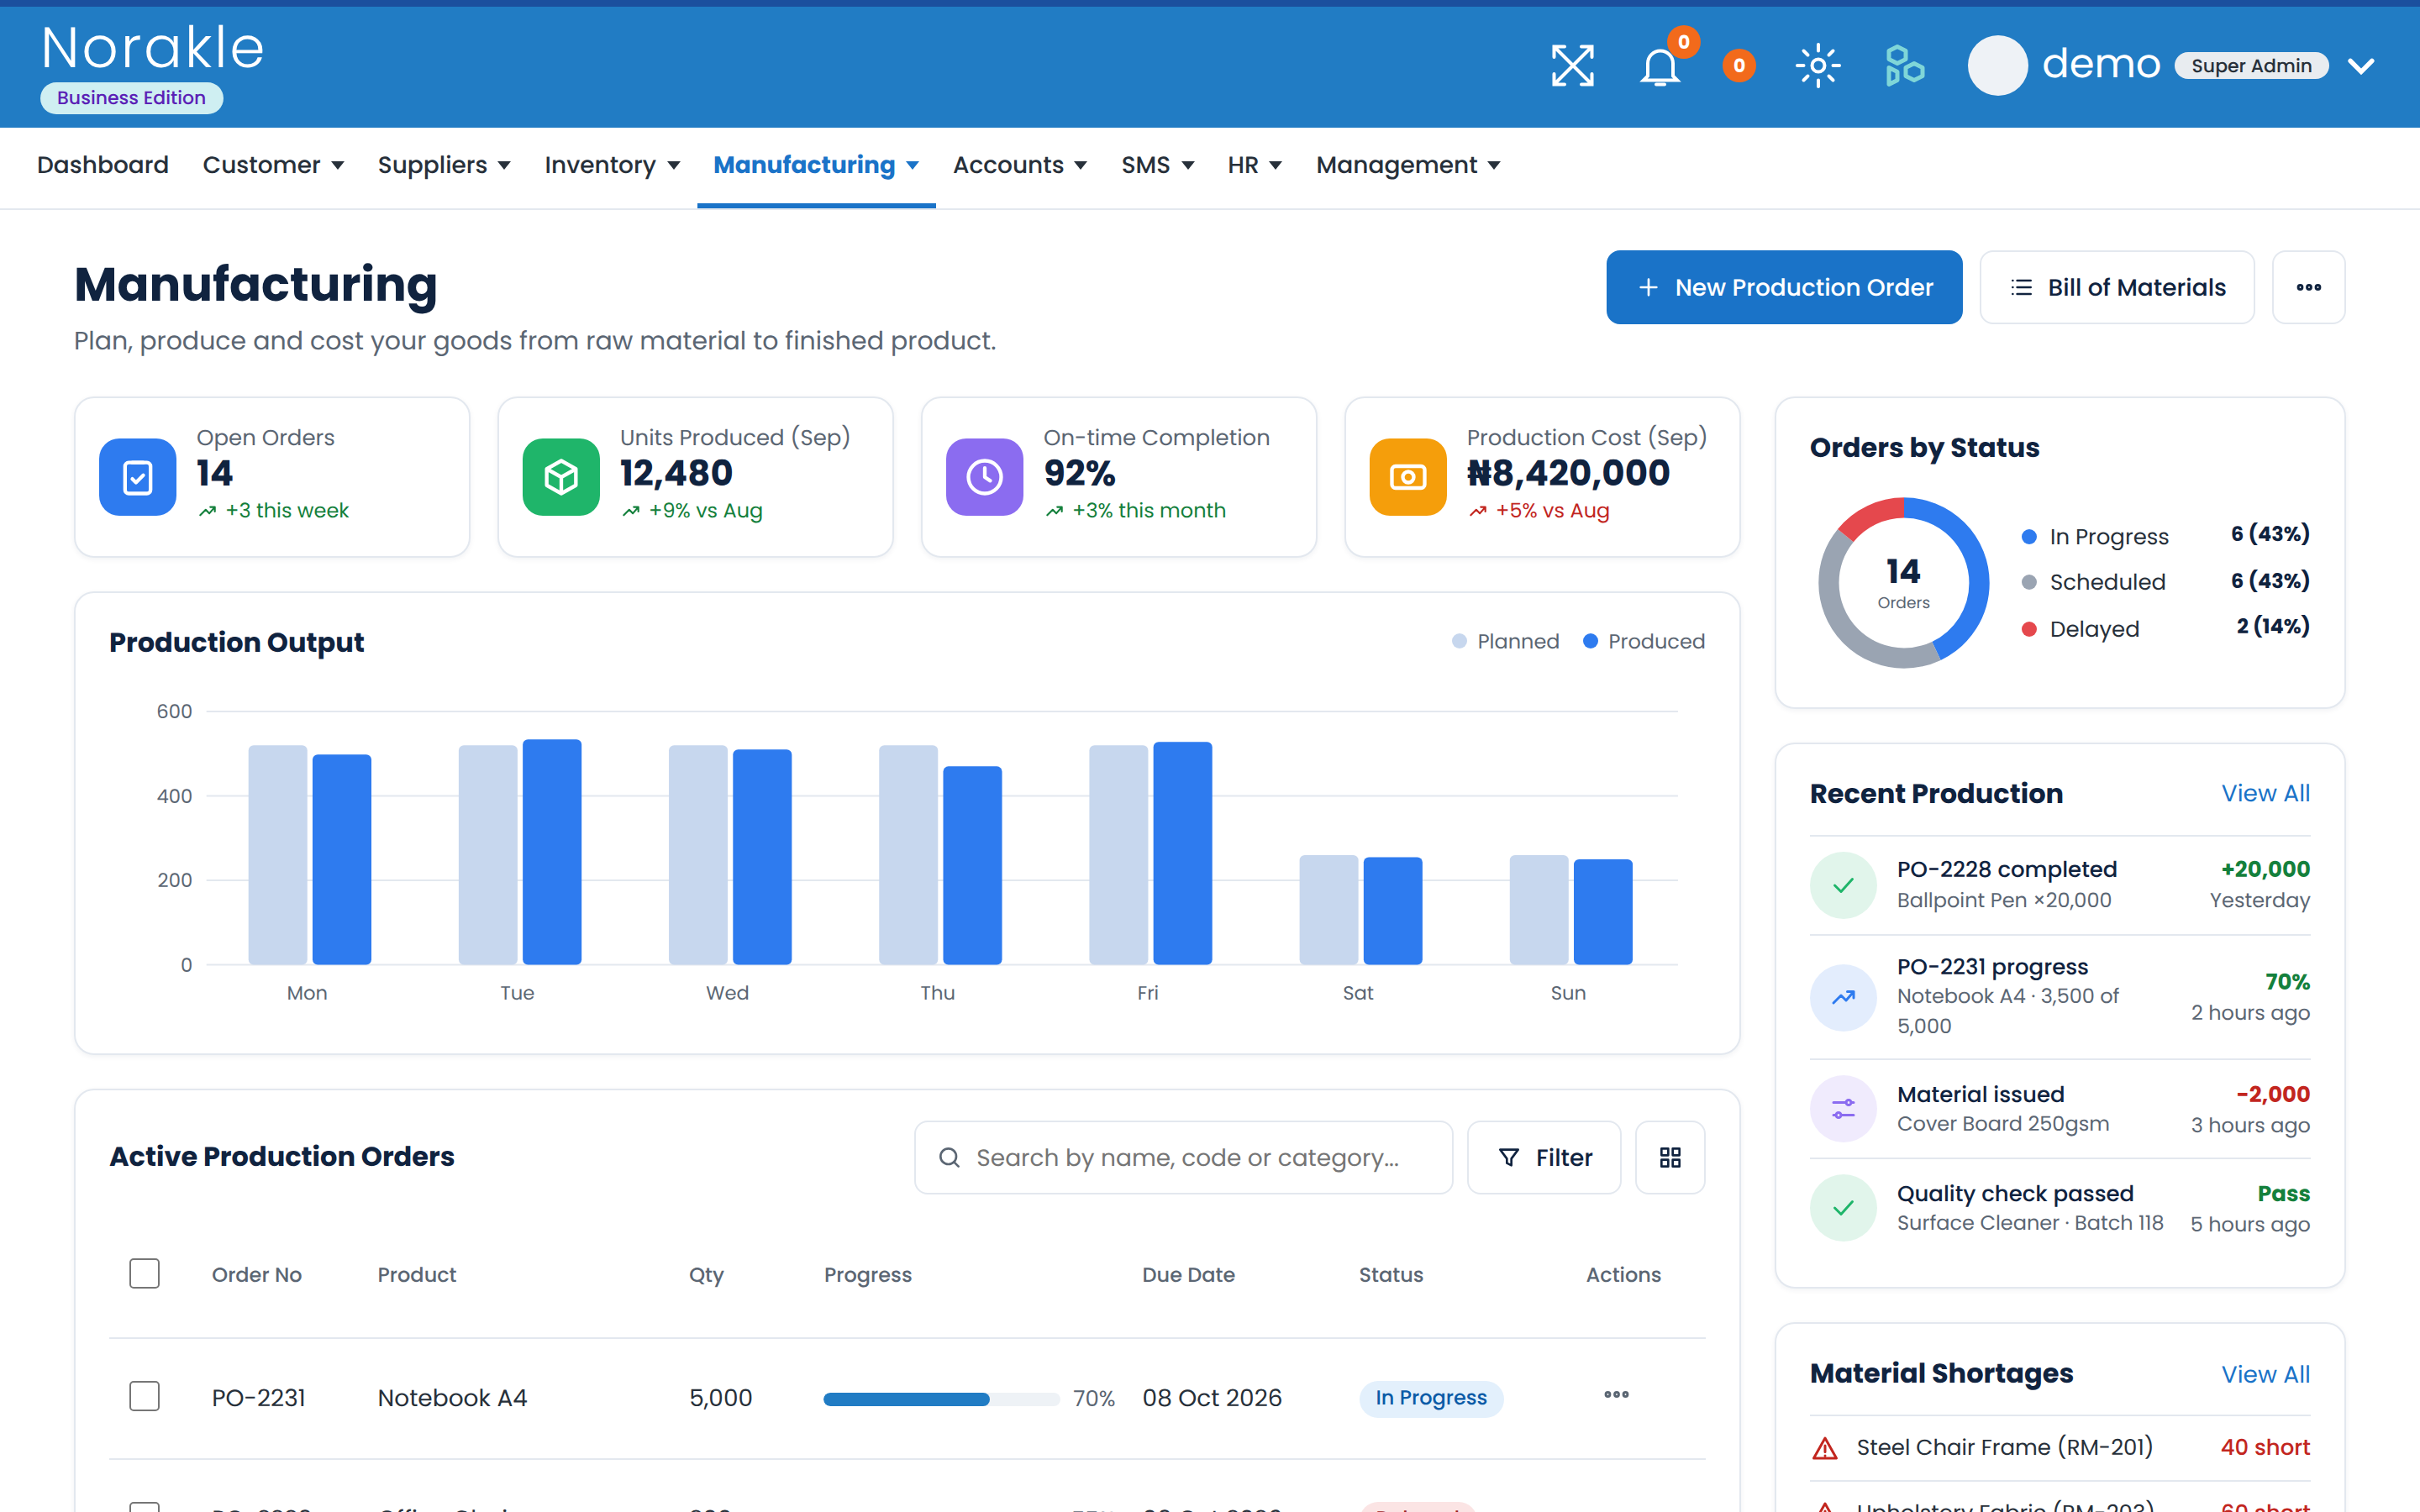Click the PO-2231 70% progress bar

(941, 1399)
